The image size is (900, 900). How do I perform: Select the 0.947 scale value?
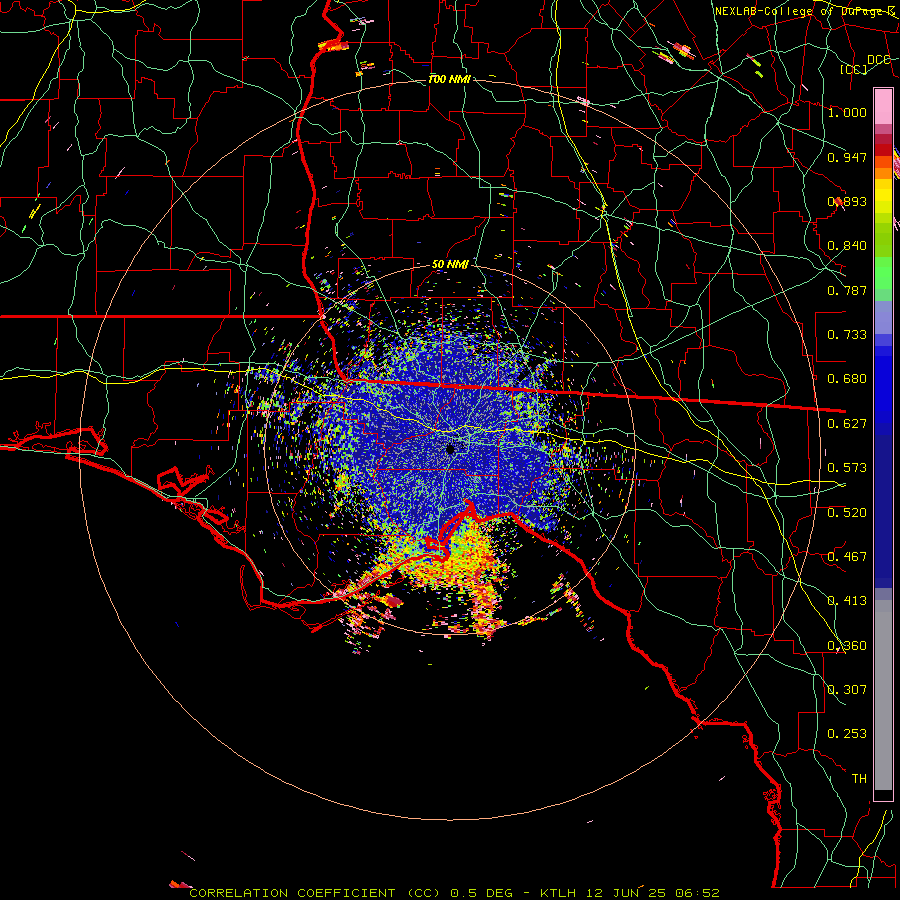[x=847, y=157]
